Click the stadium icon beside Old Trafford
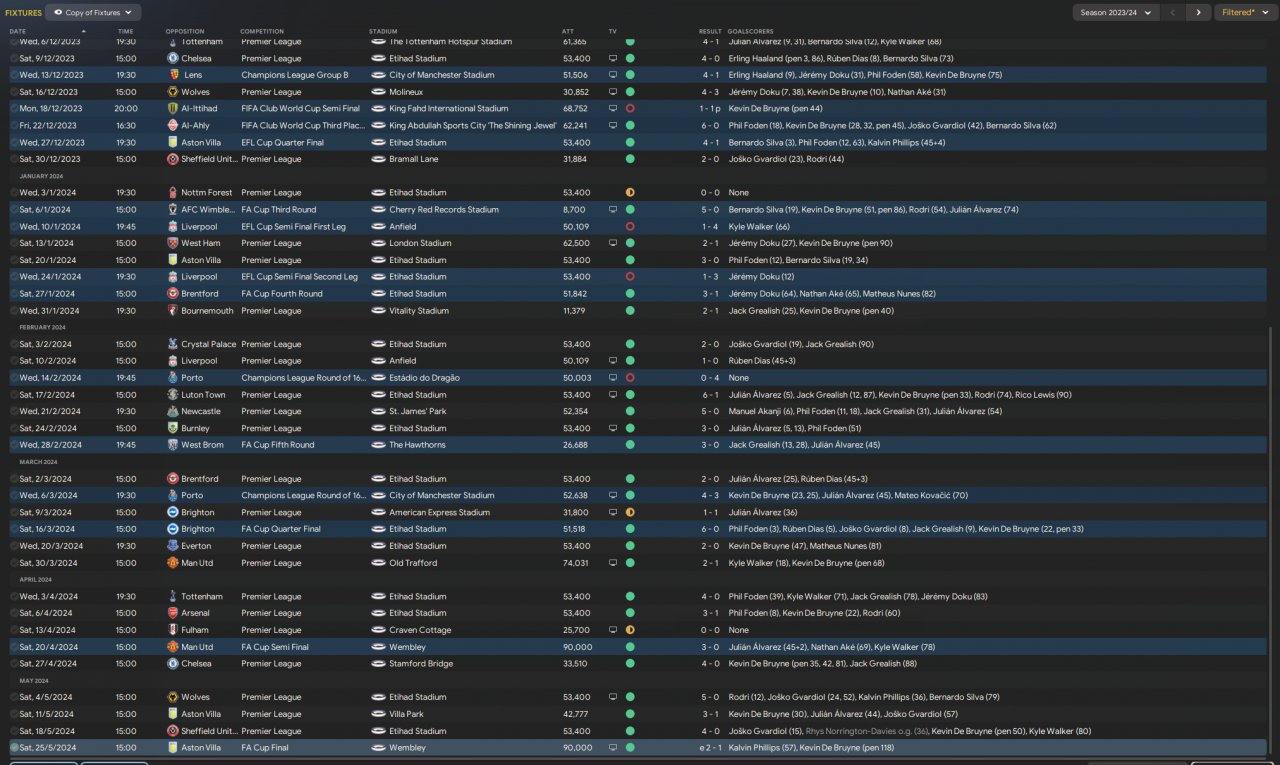Image resolution: width=1280 pixels, height=765 pixels. point(378,563)
